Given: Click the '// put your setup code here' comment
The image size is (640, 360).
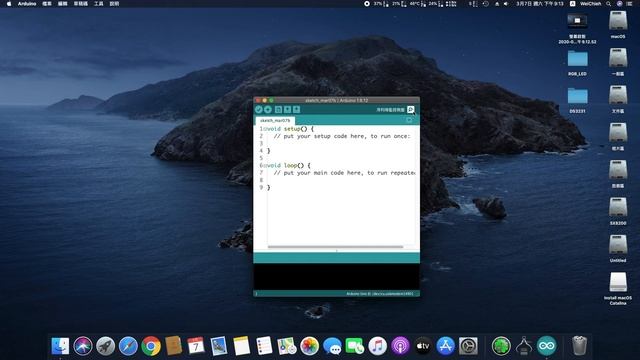Looking at the screenshot, I should click(x=342, y=136).
